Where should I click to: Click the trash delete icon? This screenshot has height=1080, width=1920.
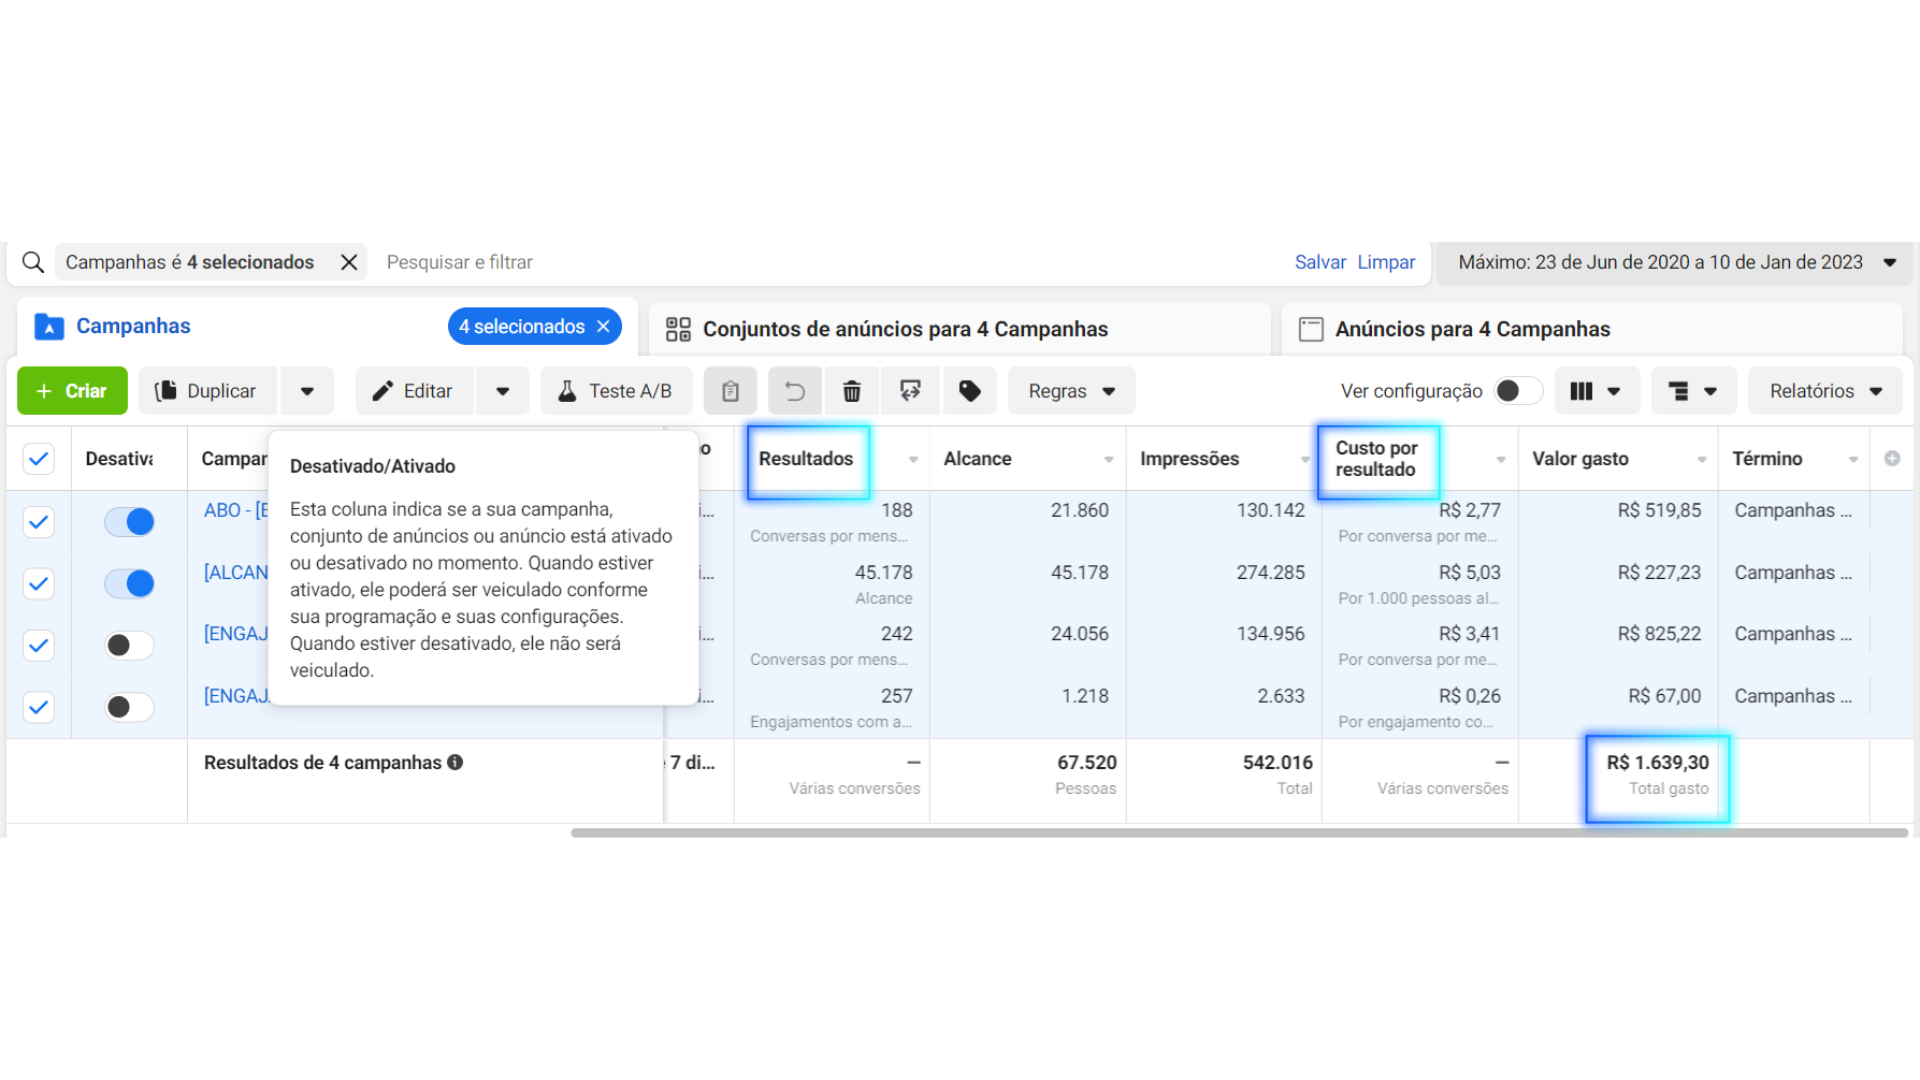851,391
